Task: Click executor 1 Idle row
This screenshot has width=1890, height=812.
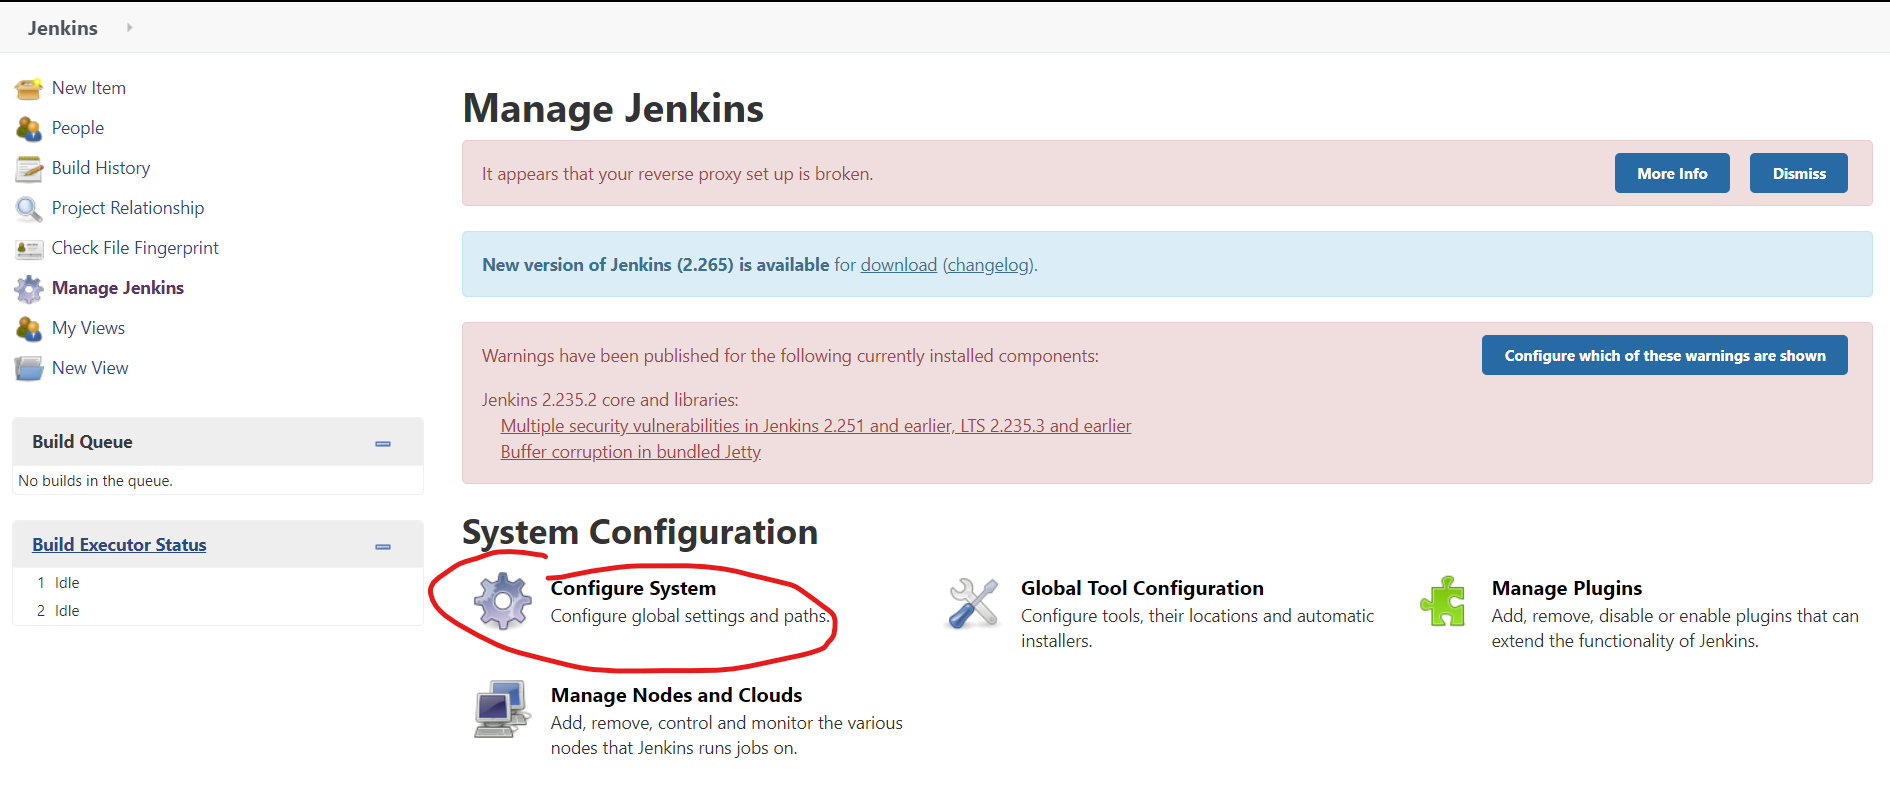Action: coord(218,583)
